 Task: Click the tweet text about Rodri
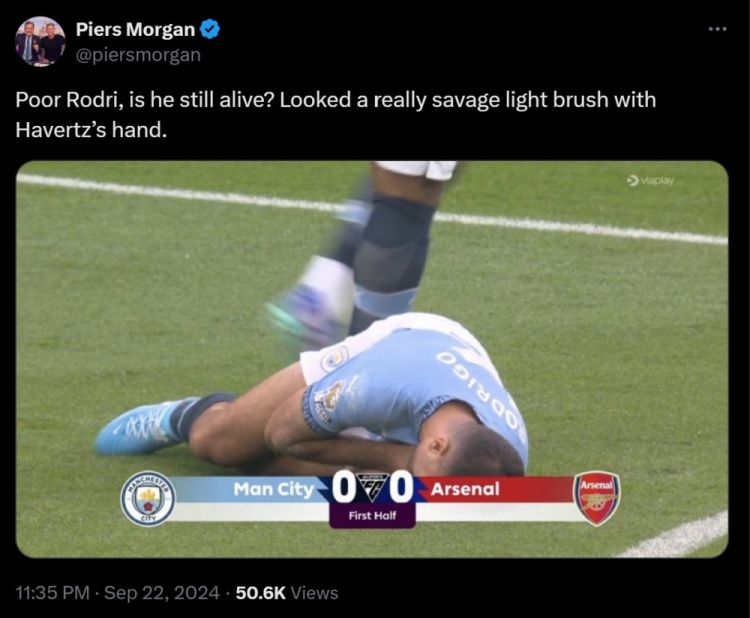tap(336, 114)
